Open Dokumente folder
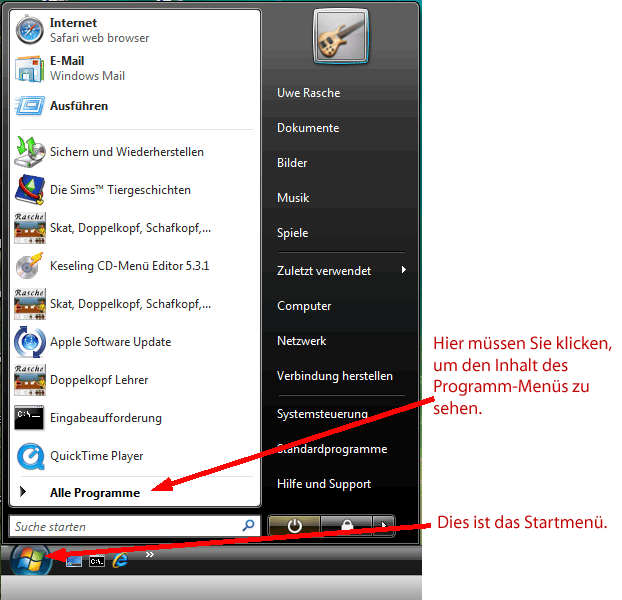This screenshot has height=600, width=622. point(308,128)
